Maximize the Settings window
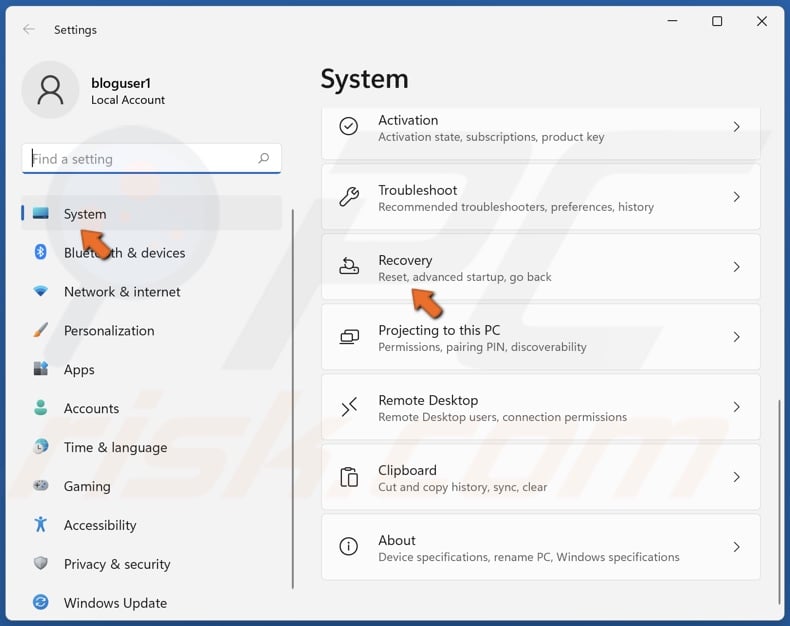 click(717, 21)
